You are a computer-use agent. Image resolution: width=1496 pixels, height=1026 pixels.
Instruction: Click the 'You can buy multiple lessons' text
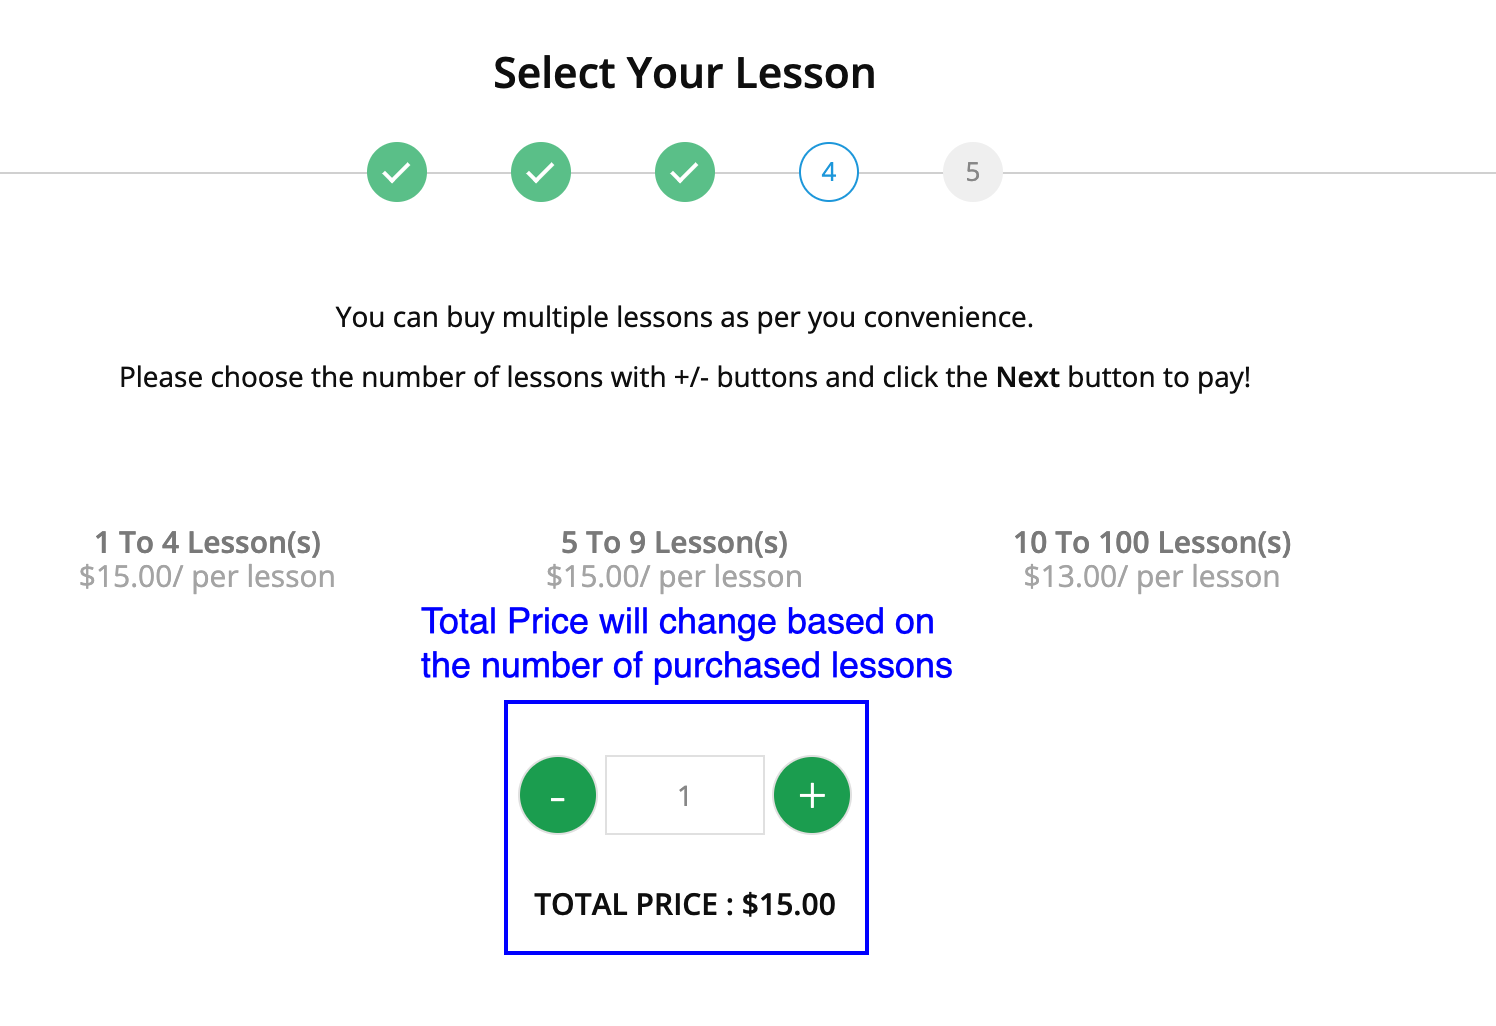click(684, 317)
